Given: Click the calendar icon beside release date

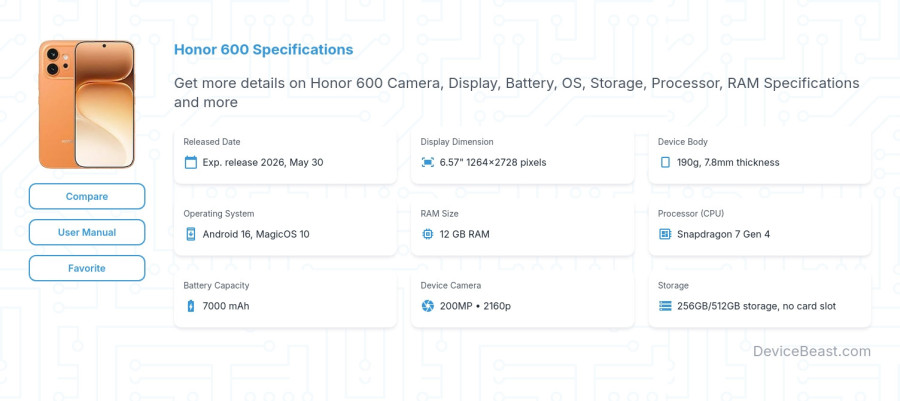Looking at the screenshot, I should (191, 162).
